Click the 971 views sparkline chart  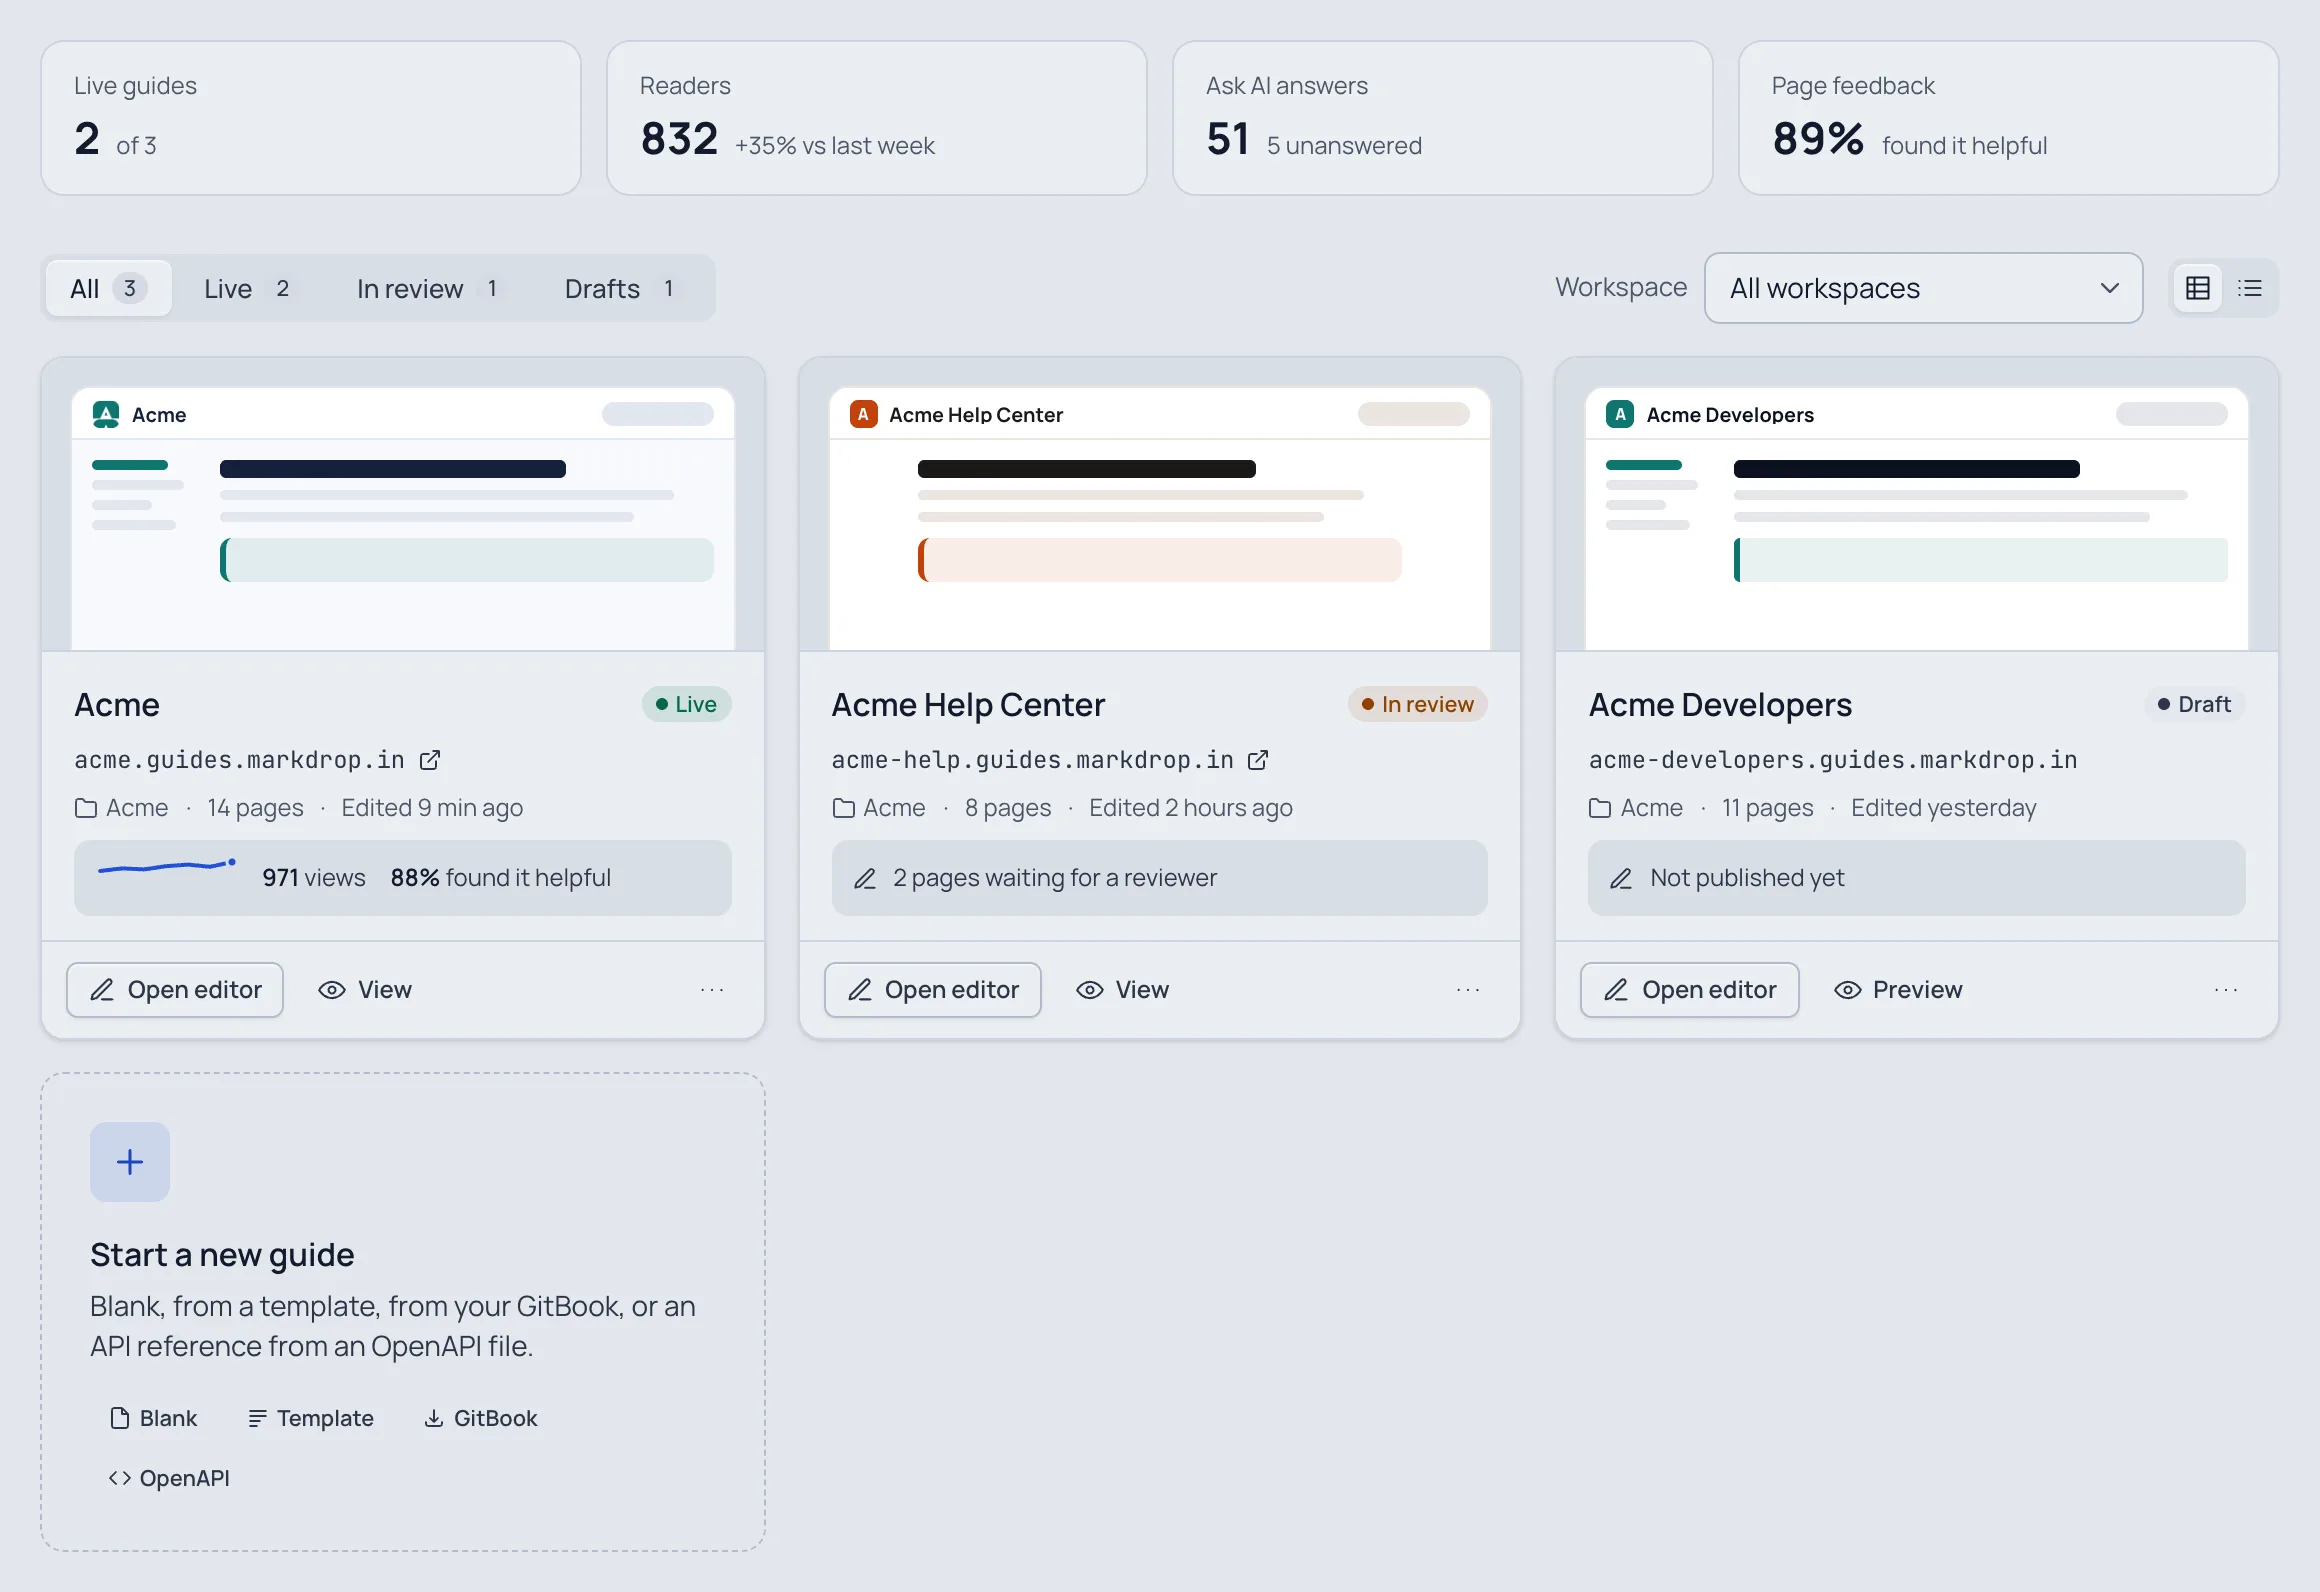tap(167, 866)
